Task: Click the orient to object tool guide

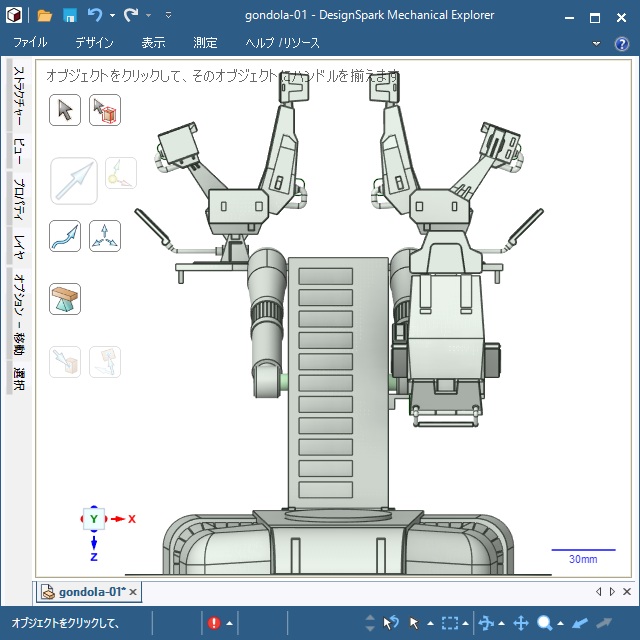Action: pyautogui.click(x=105, y=362)
